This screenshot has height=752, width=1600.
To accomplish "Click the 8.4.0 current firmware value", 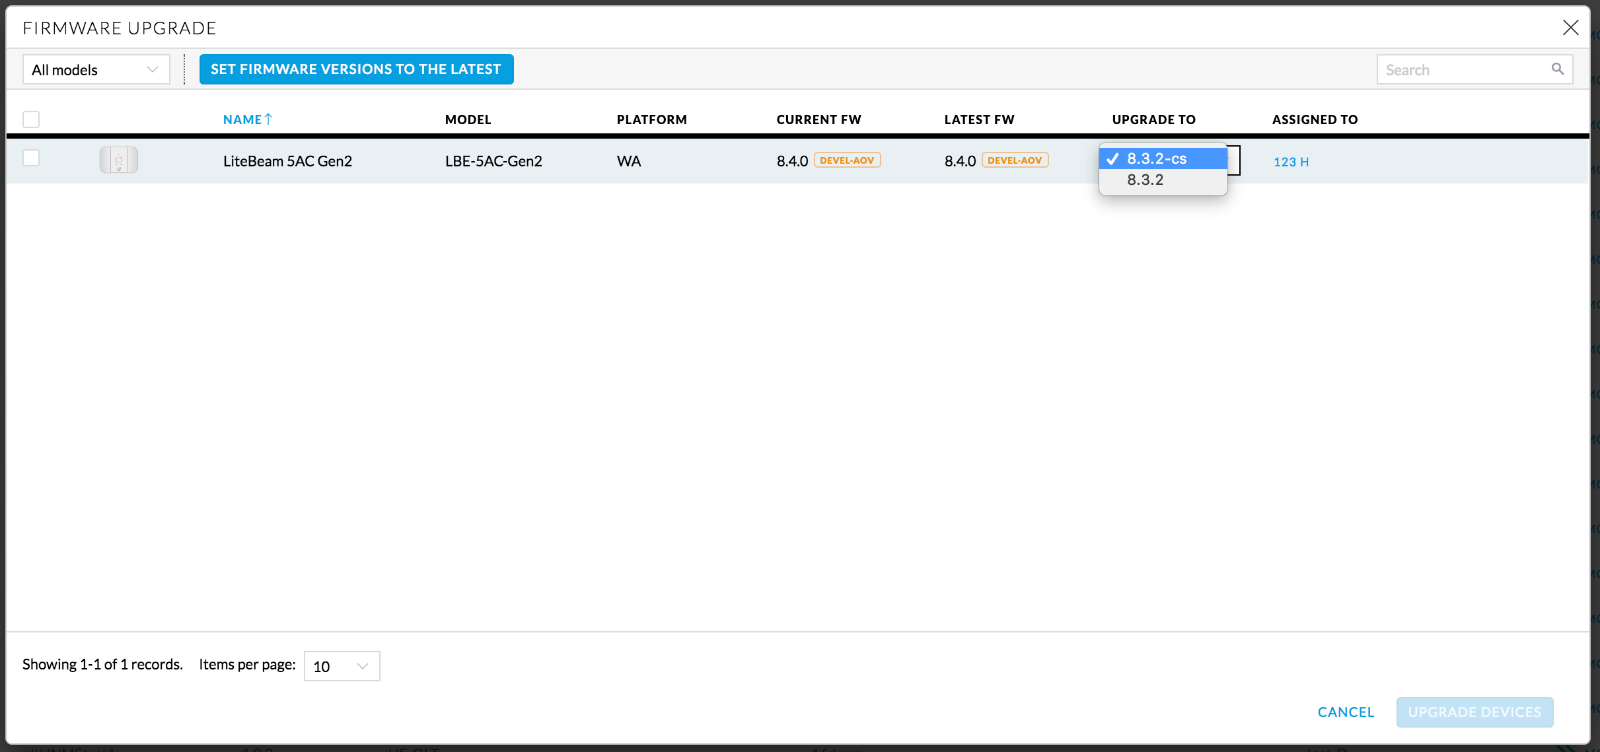I will click(x=792, y=161).
